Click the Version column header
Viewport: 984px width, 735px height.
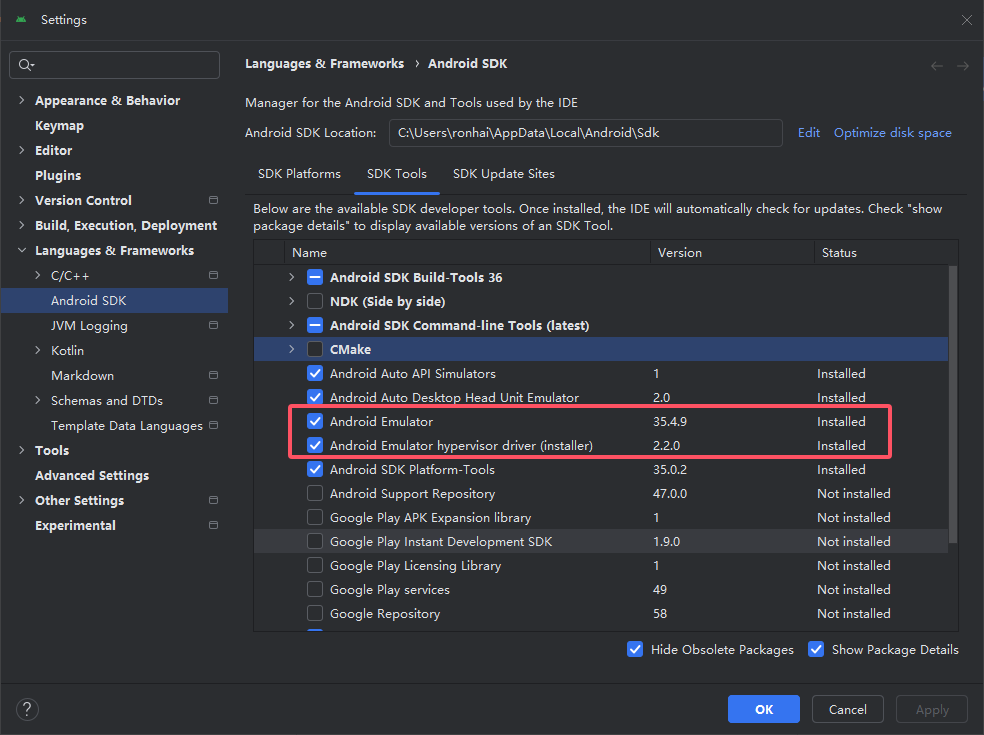click(732, 252)
